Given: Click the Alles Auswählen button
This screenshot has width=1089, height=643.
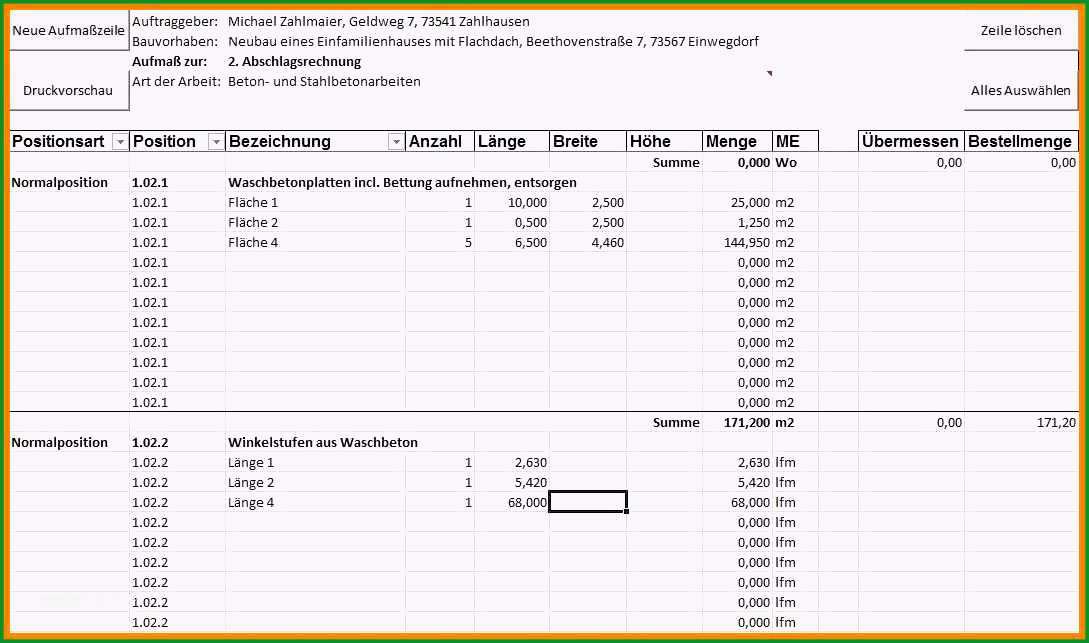Looking at the screenshot, I should 1021,90.
